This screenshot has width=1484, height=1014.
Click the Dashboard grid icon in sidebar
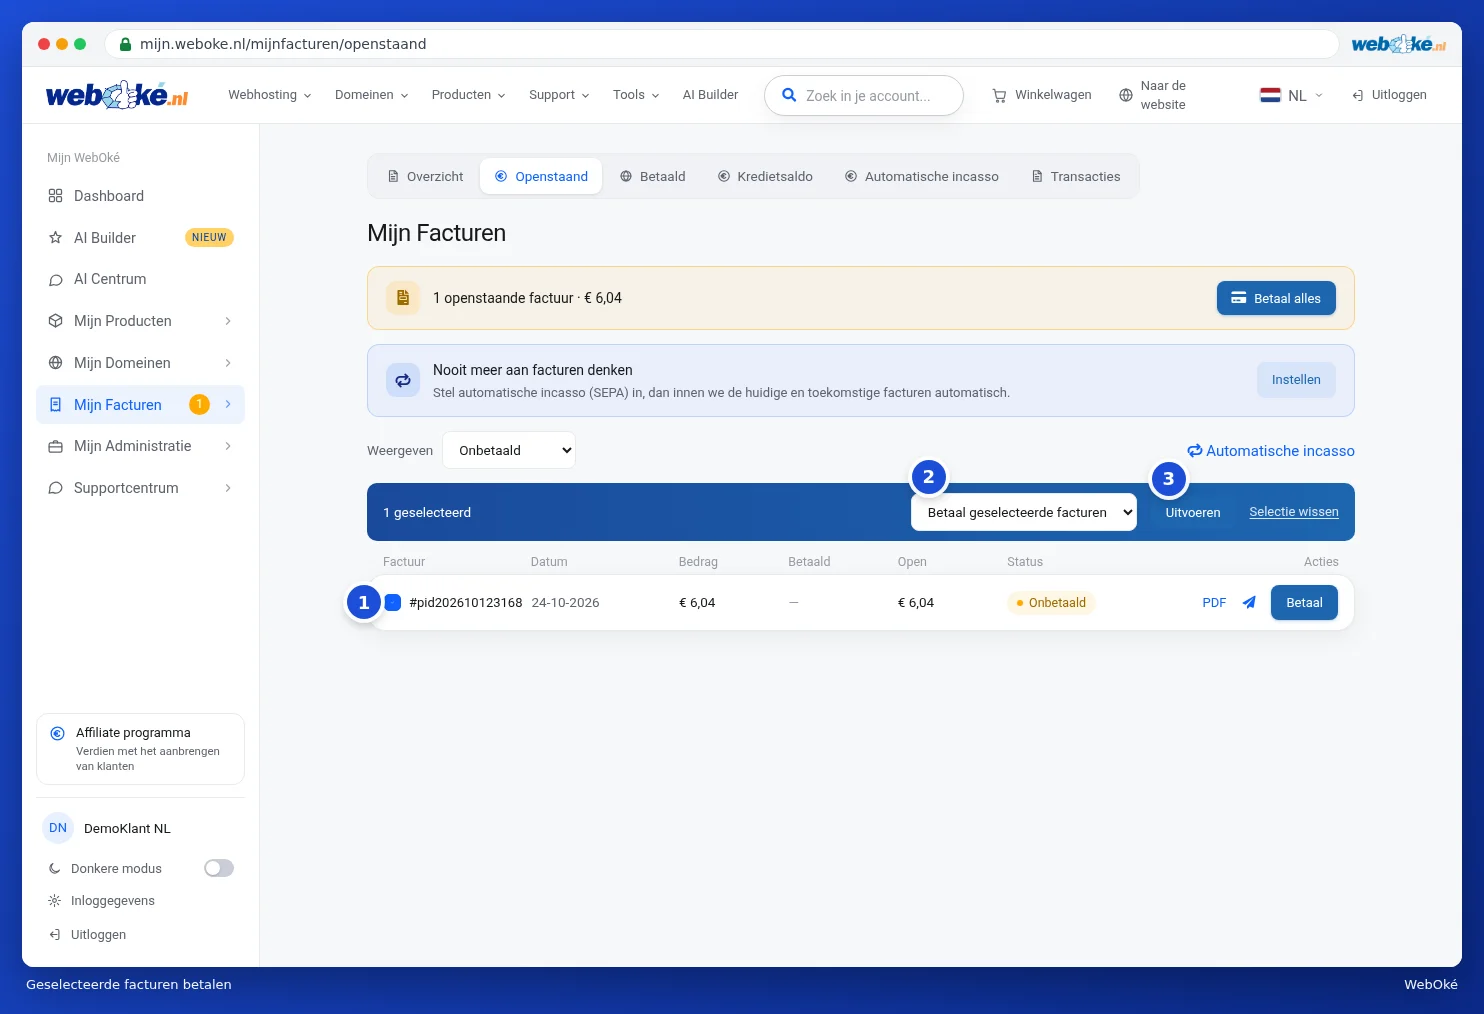click(x=56, y=196)
